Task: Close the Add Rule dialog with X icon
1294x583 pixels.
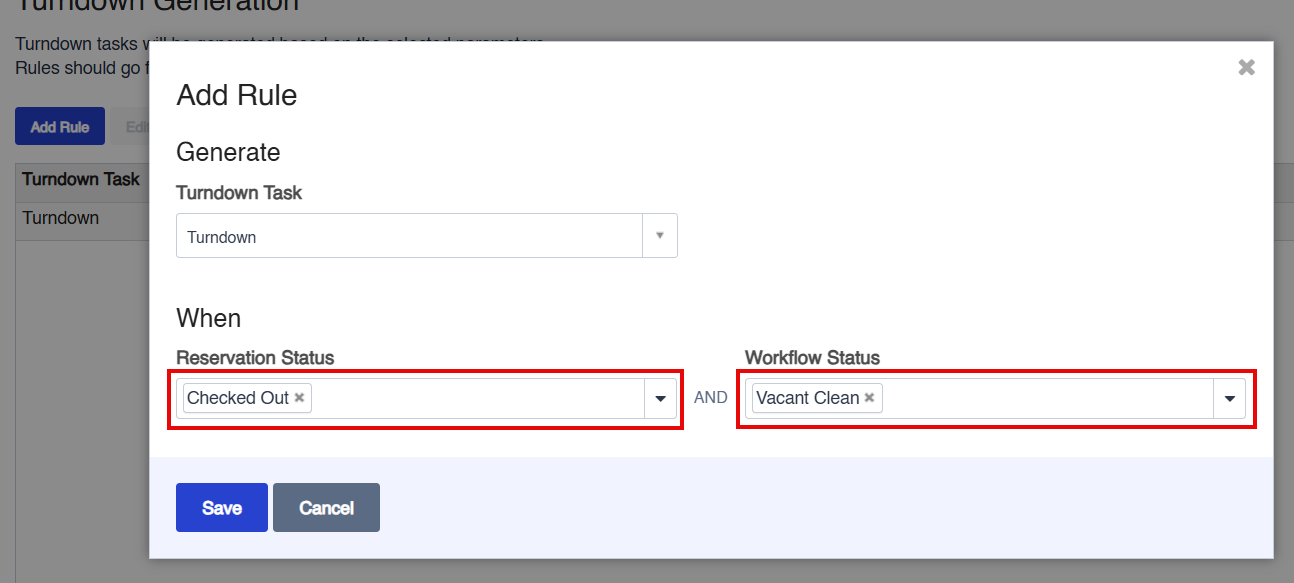Action: (x=1246, y=67)
